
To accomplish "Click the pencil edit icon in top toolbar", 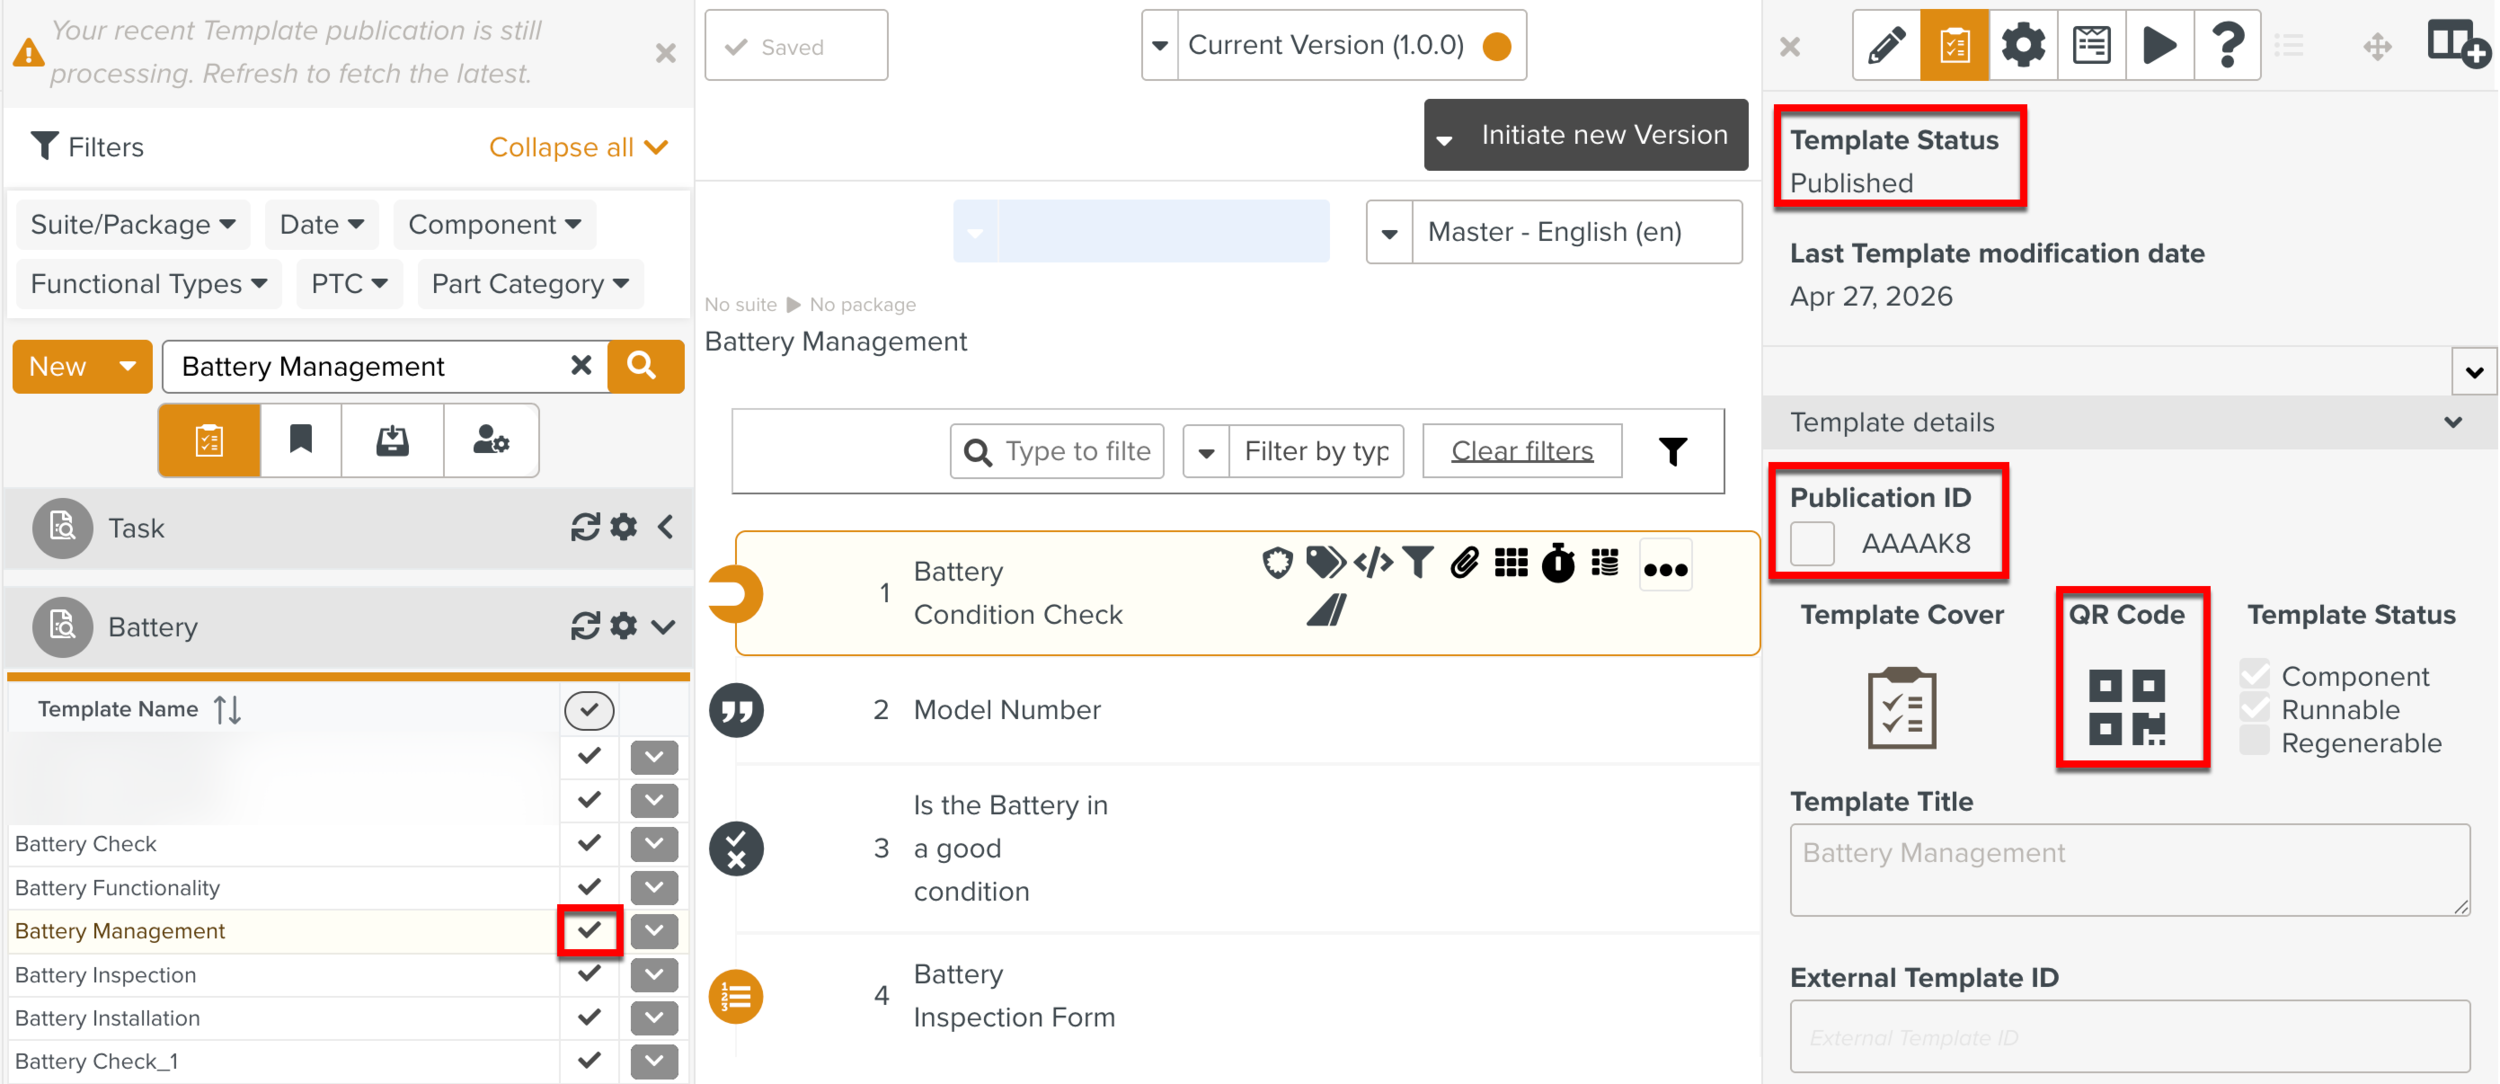I will (1886, 46).
